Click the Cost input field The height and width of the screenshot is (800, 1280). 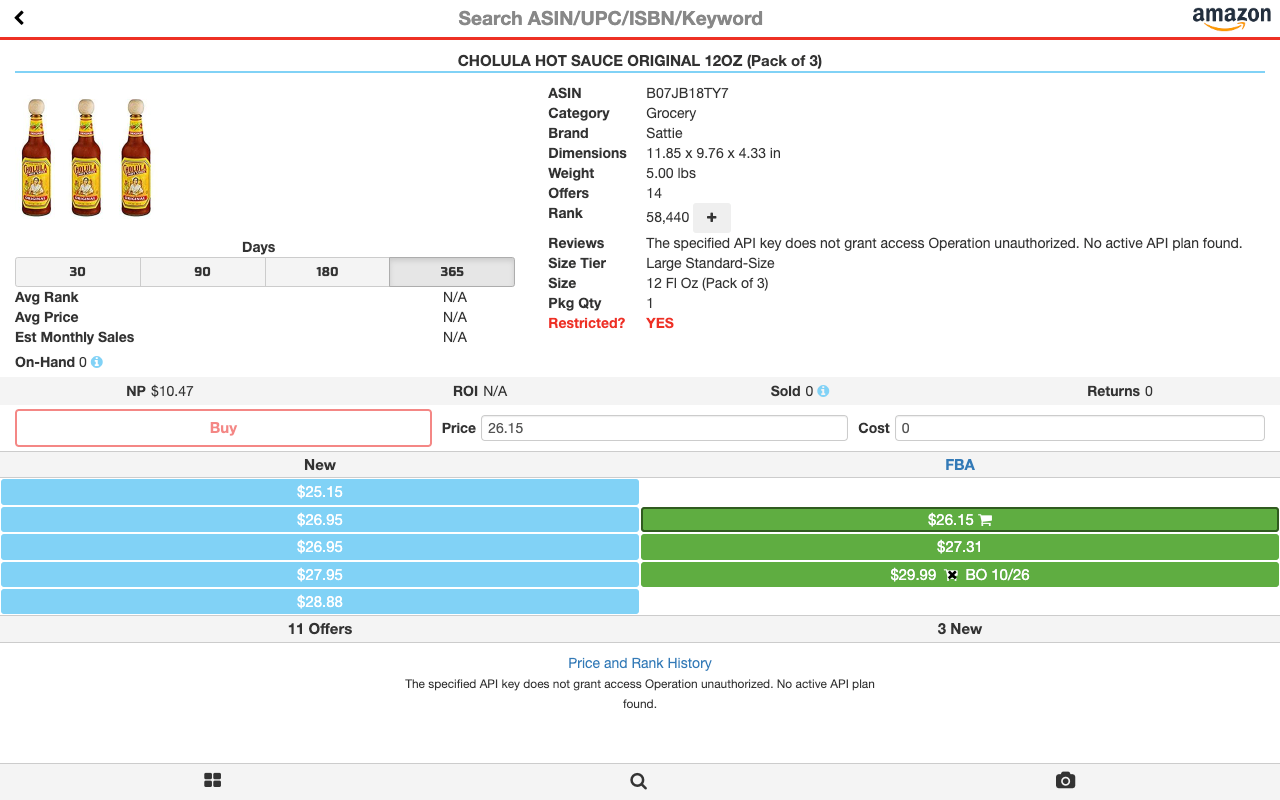coord(1079,428)
